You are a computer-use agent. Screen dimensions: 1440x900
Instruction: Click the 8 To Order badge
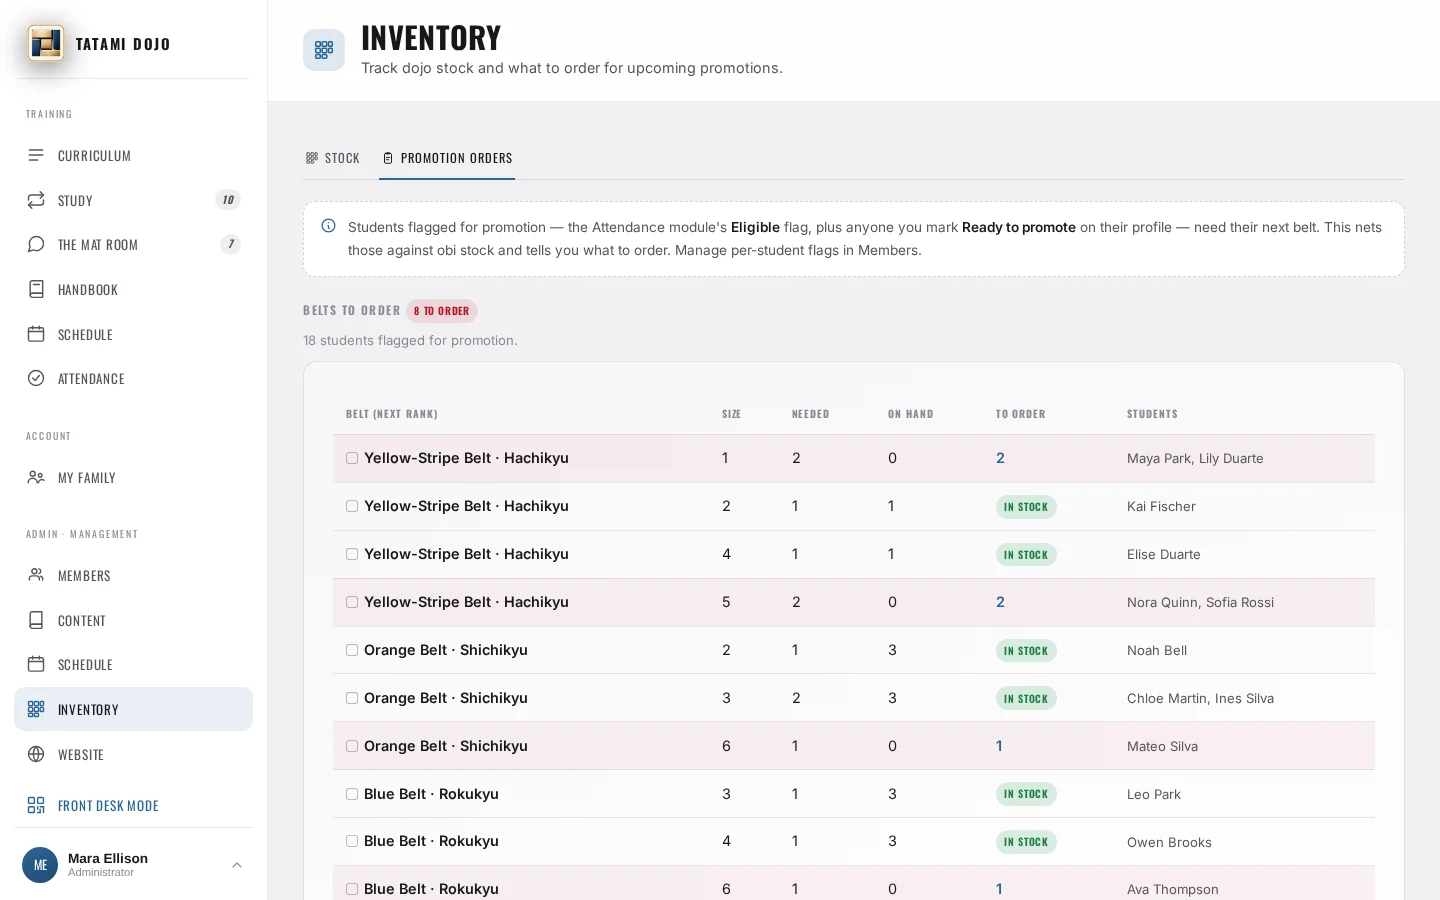coord(442,311)
